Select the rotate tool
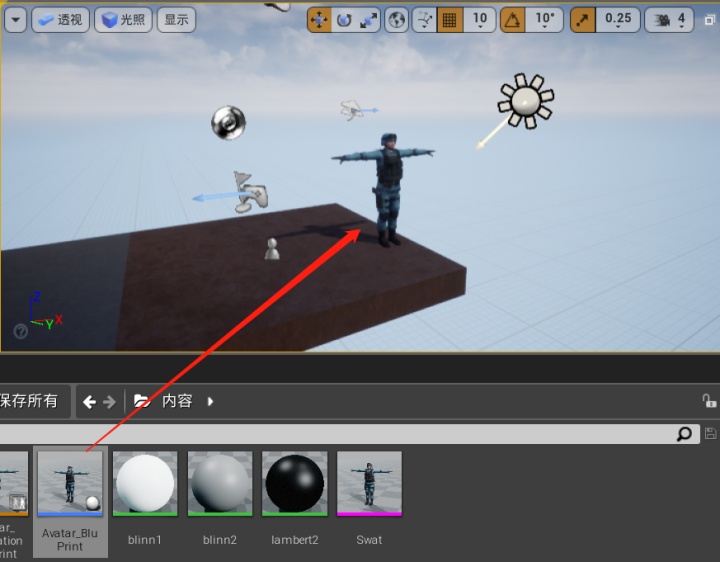This screenshot has height=562, width=720. point(344,20)
